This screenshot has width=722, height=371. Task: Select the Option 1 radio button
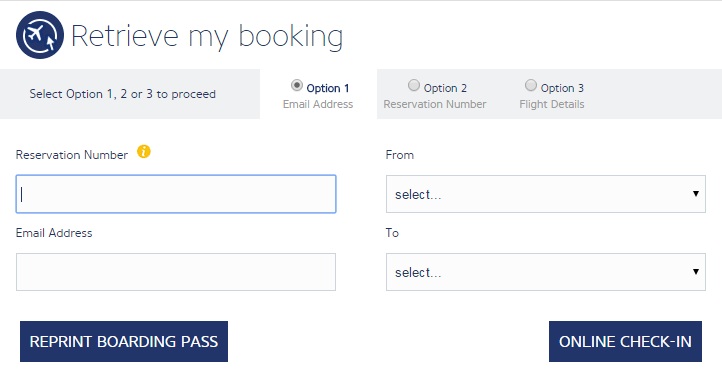point(297,85)
